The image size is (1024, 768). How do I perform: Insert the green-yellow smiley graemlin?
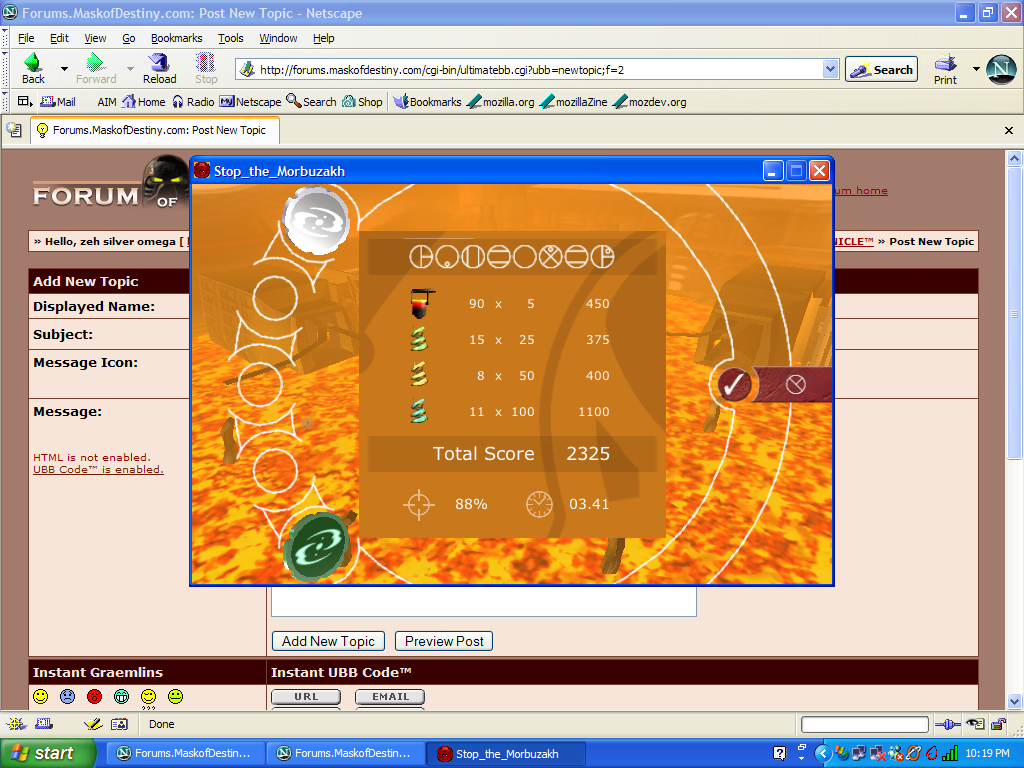point(175,697)
